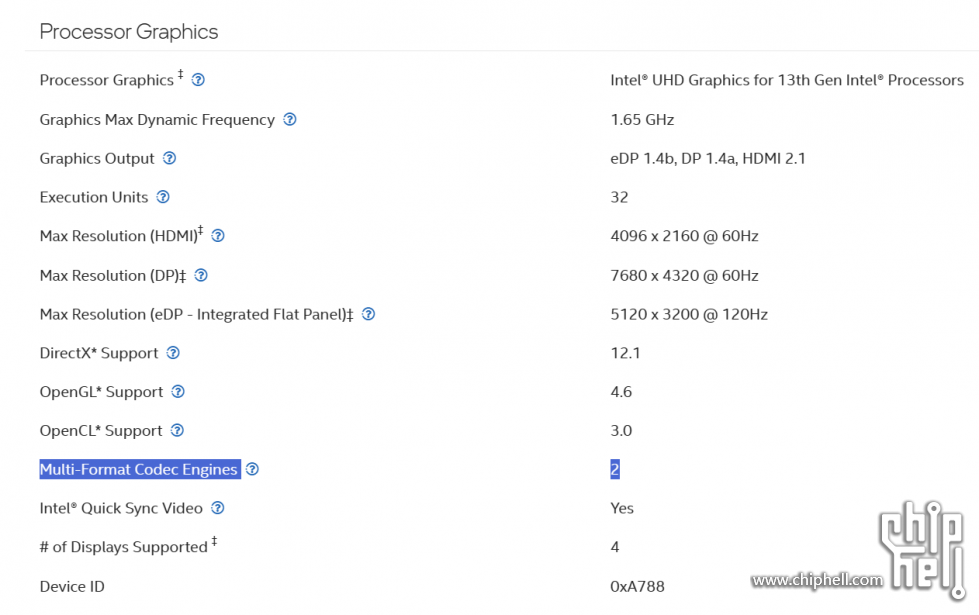The width and height of the screenshot is (979, 615).
Task: Click info icon next to Max Resolution (DP)
Action: click(201, 275)
